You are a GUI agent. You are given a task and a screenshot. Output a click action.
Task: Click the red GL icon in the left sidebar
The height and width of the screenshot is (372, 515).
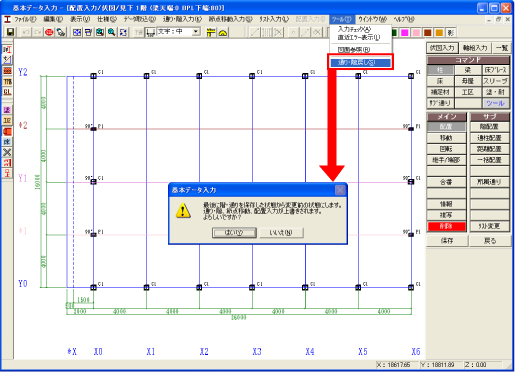click(x=7, y=92)
